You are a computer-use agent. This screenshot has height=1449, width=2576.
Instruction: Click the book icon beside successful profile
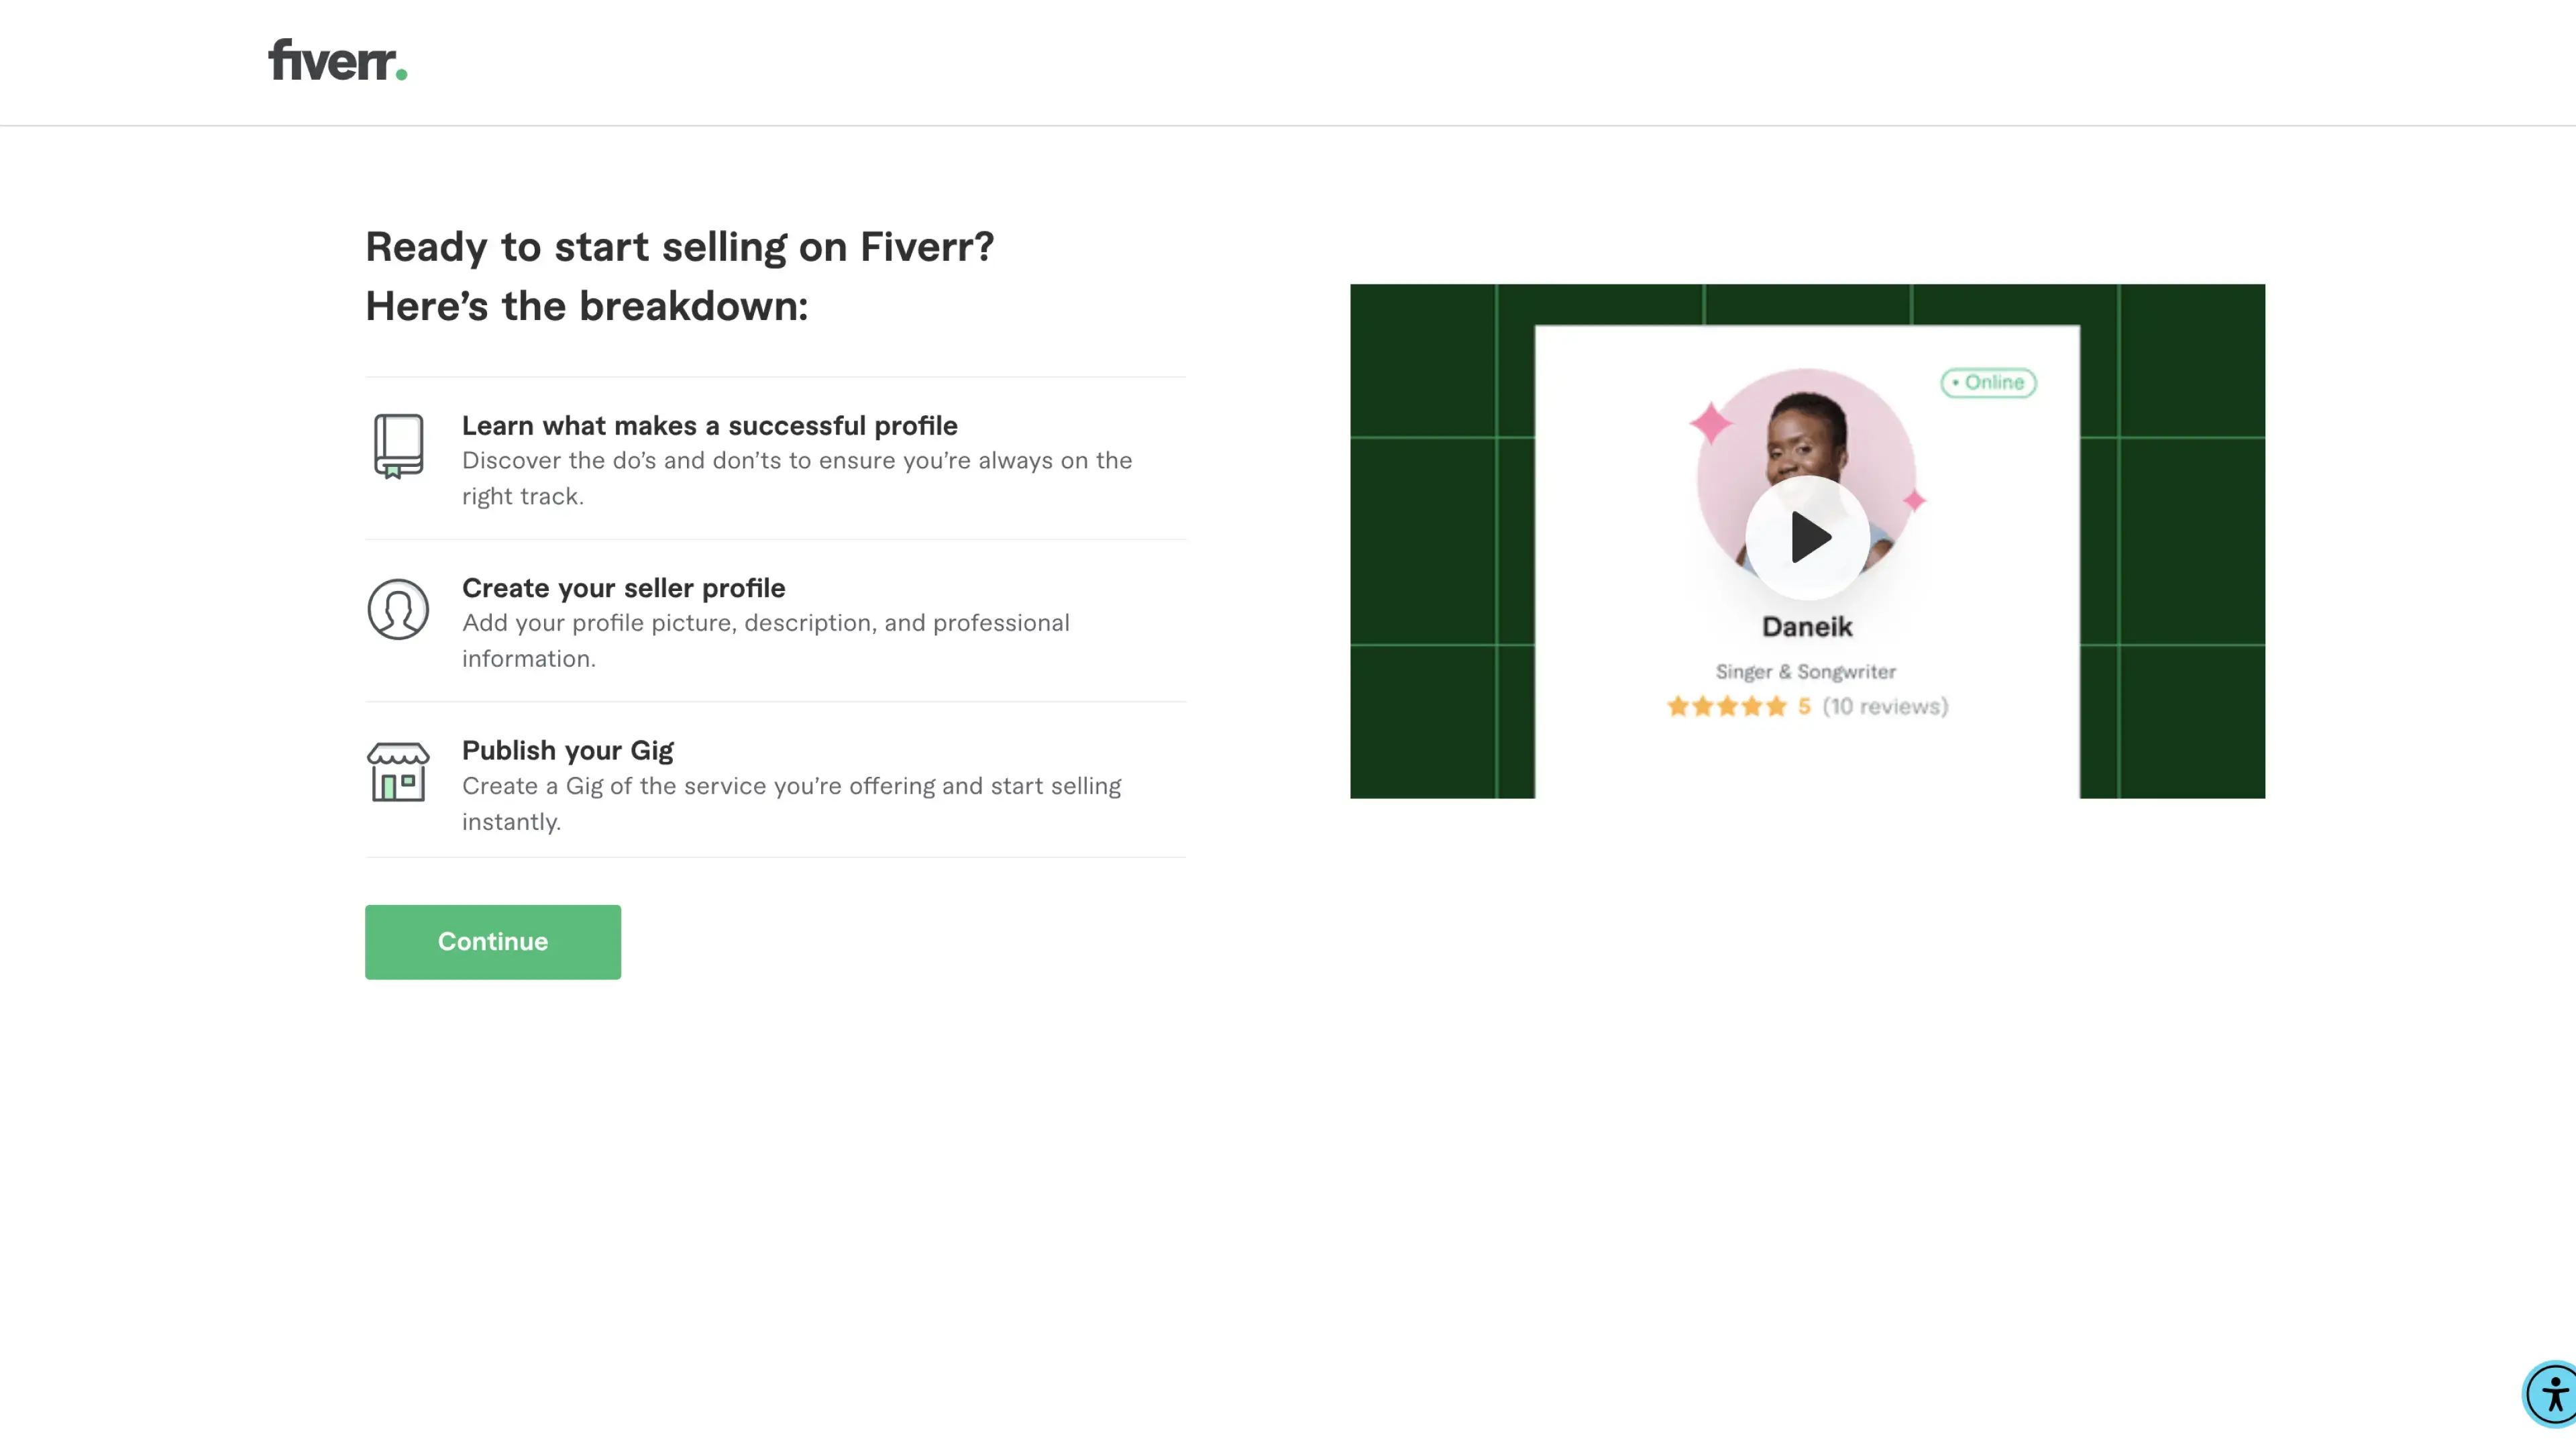pyautogui.click(x=398, y=446)
